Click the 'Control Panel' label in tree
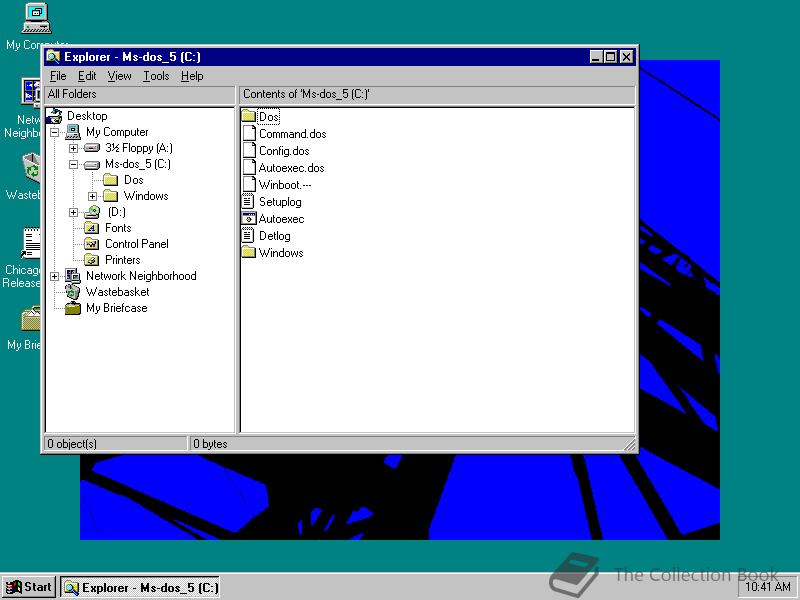 coord(137,244)
